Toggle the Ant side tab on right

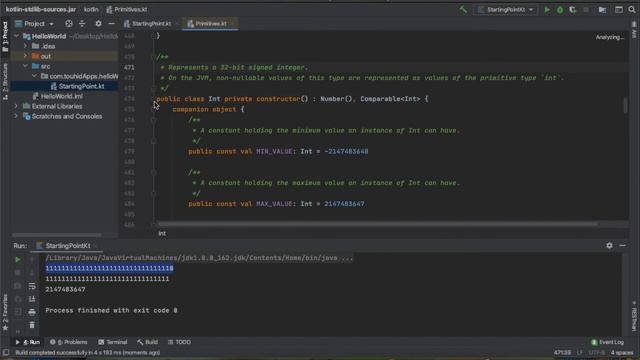click(634, 31)
